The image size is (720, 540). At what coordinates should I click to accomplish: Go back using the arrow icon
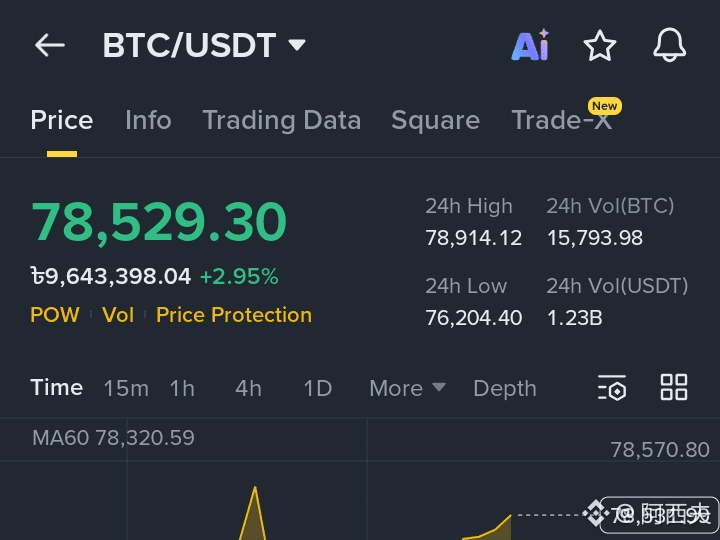pyautogui.click(x=50, y=45)
